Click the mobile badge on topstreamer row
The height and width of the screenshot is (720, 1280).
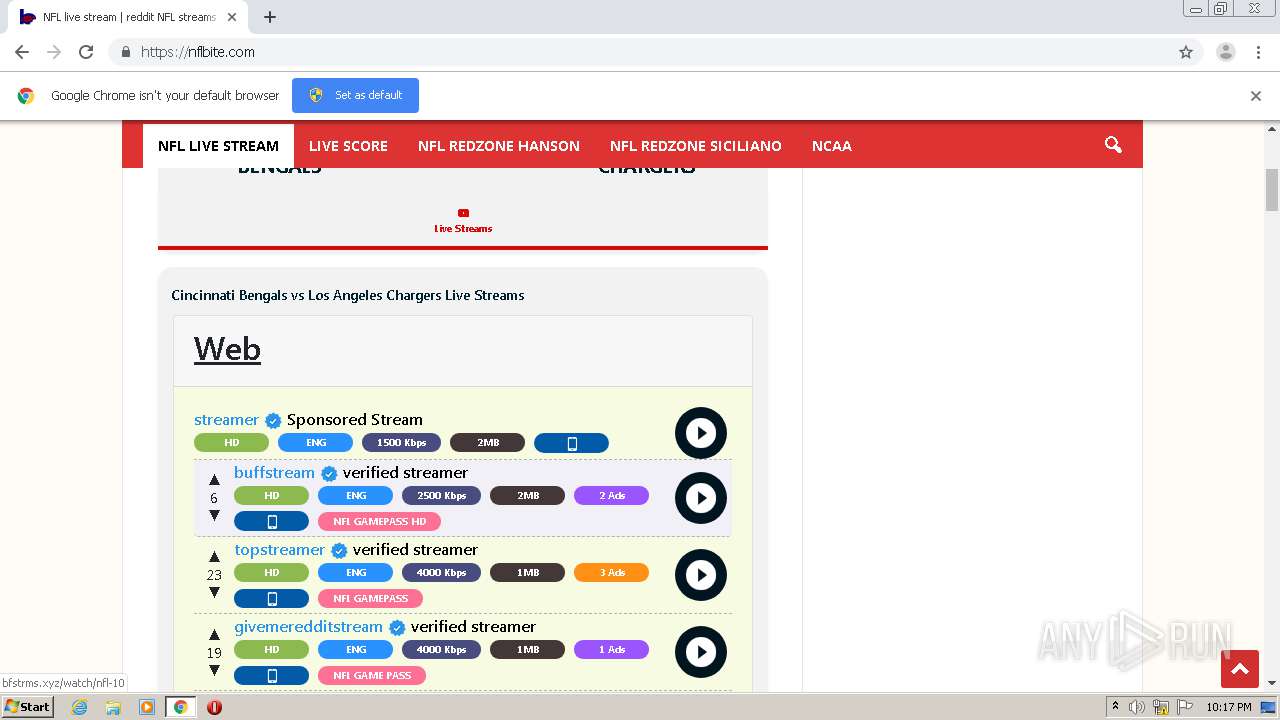(x=271, y=598)
